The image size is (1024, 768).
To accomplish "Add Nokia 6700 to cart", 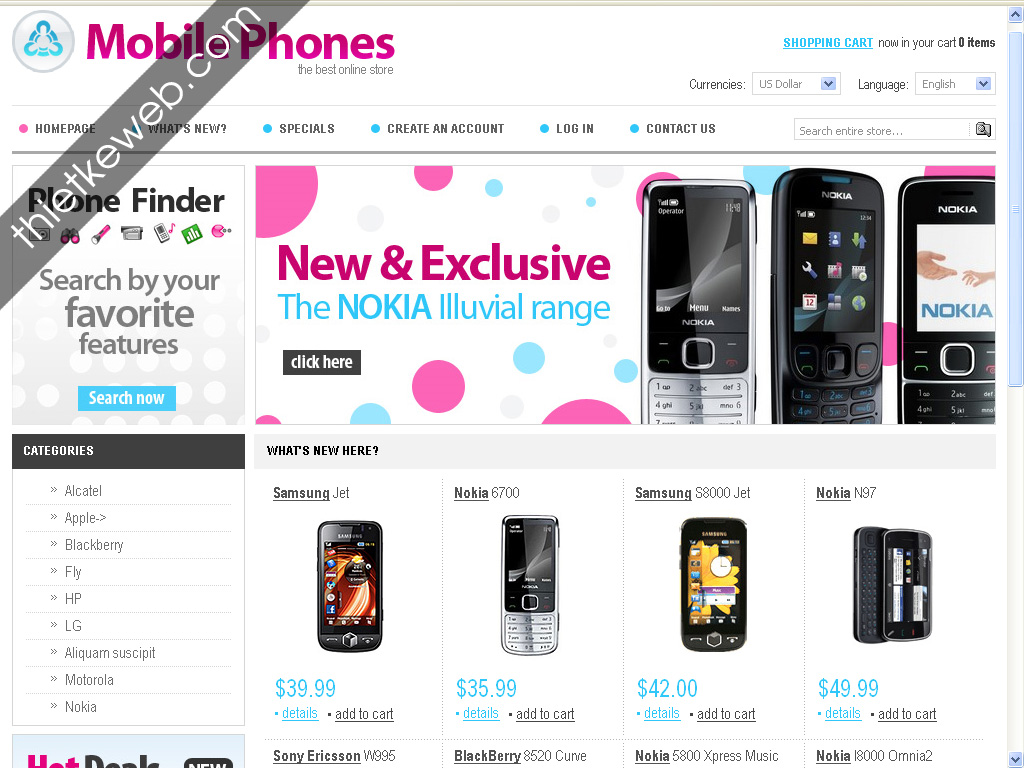I will (545, 714).
